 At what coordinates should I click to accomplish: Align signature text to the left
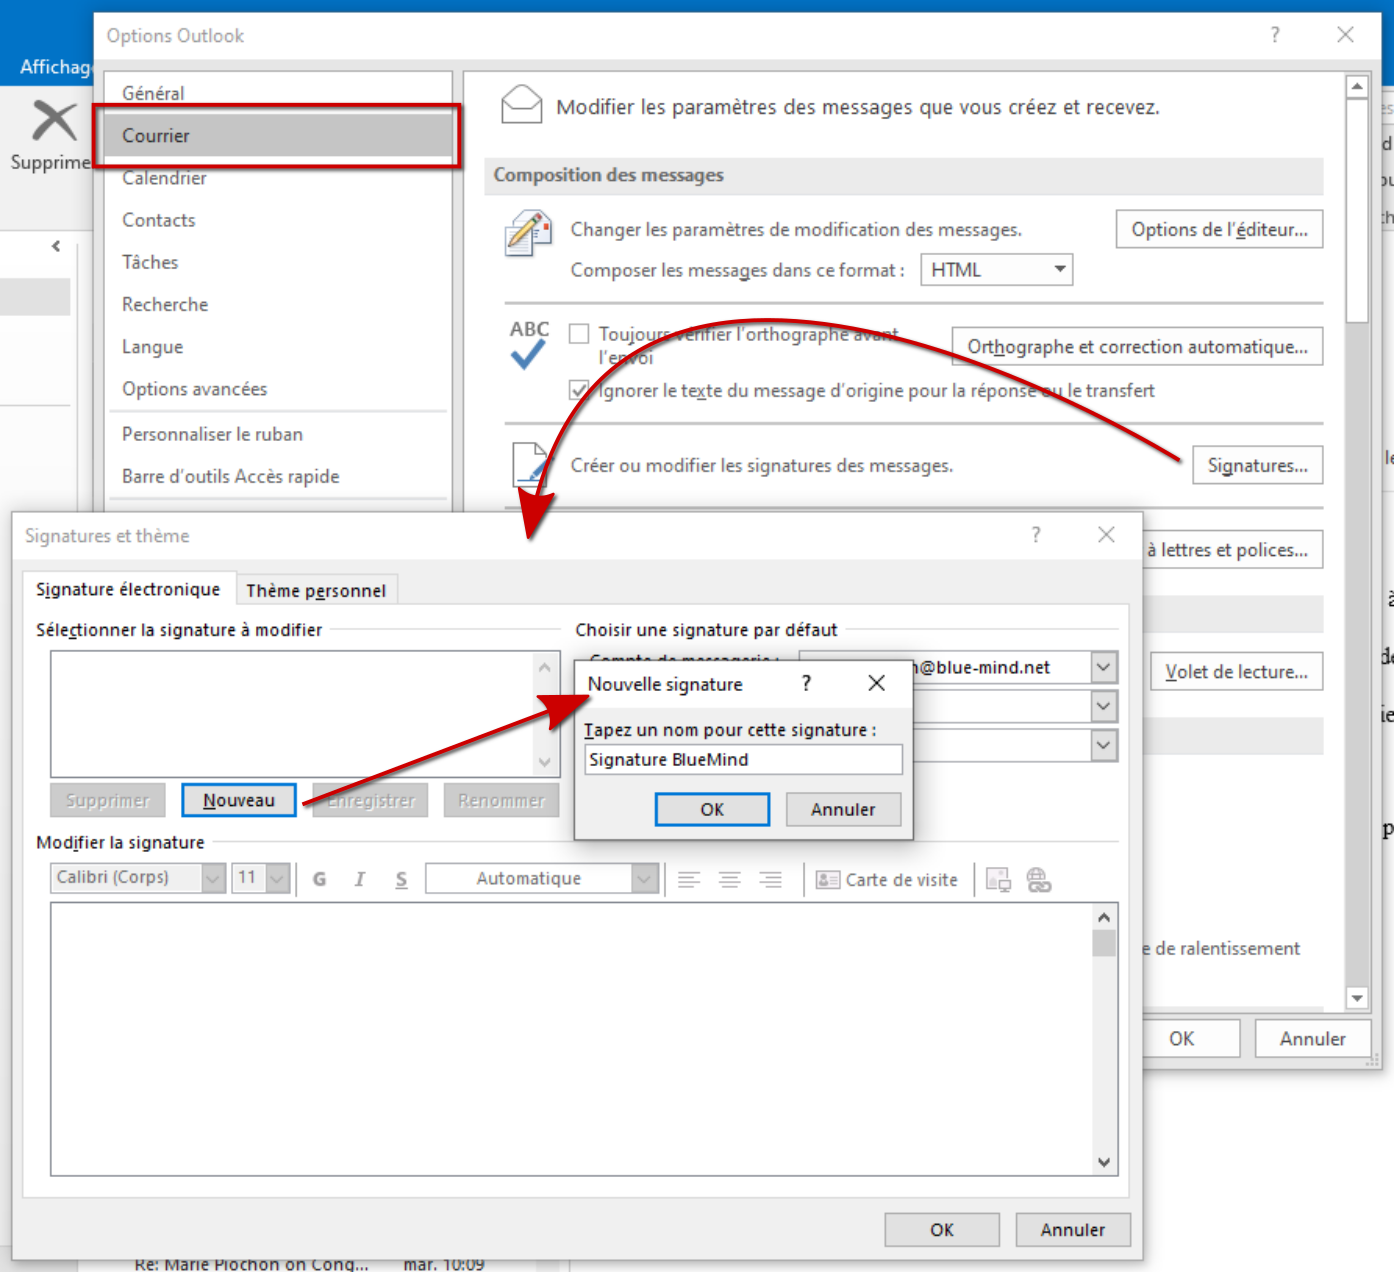click(x=689, y=880)
